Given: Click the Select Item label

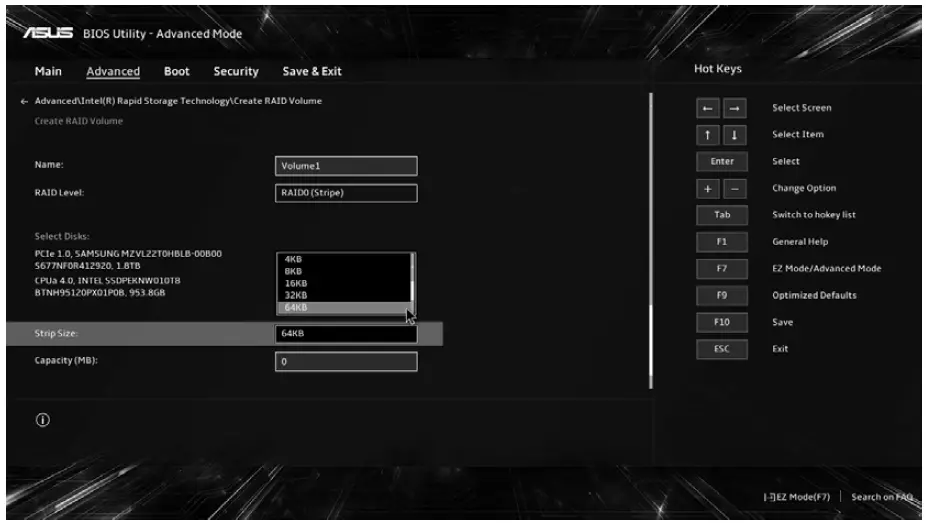Looking at the screenshot, I should [797, 135].
